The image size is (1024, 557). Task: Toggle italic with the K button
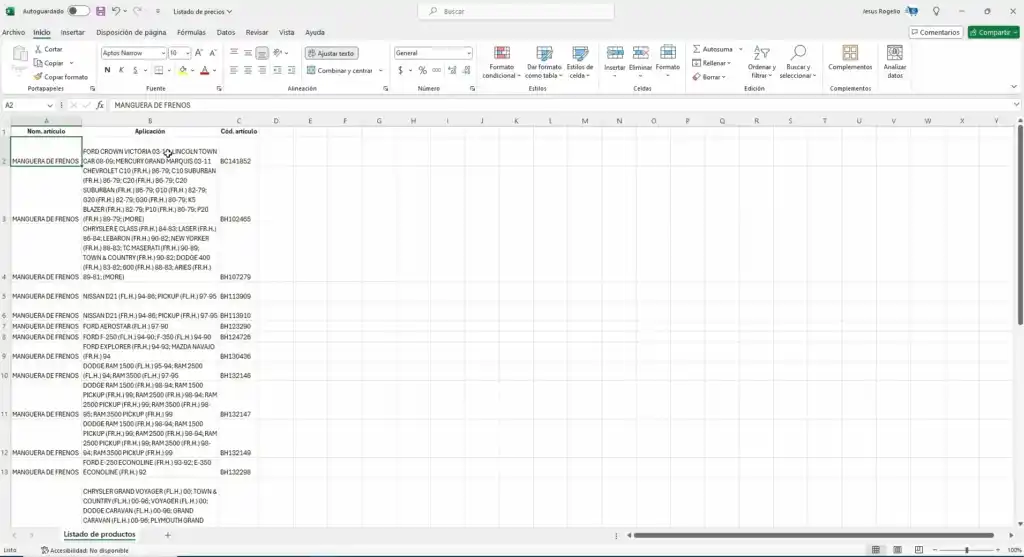(x=121, y=70)
